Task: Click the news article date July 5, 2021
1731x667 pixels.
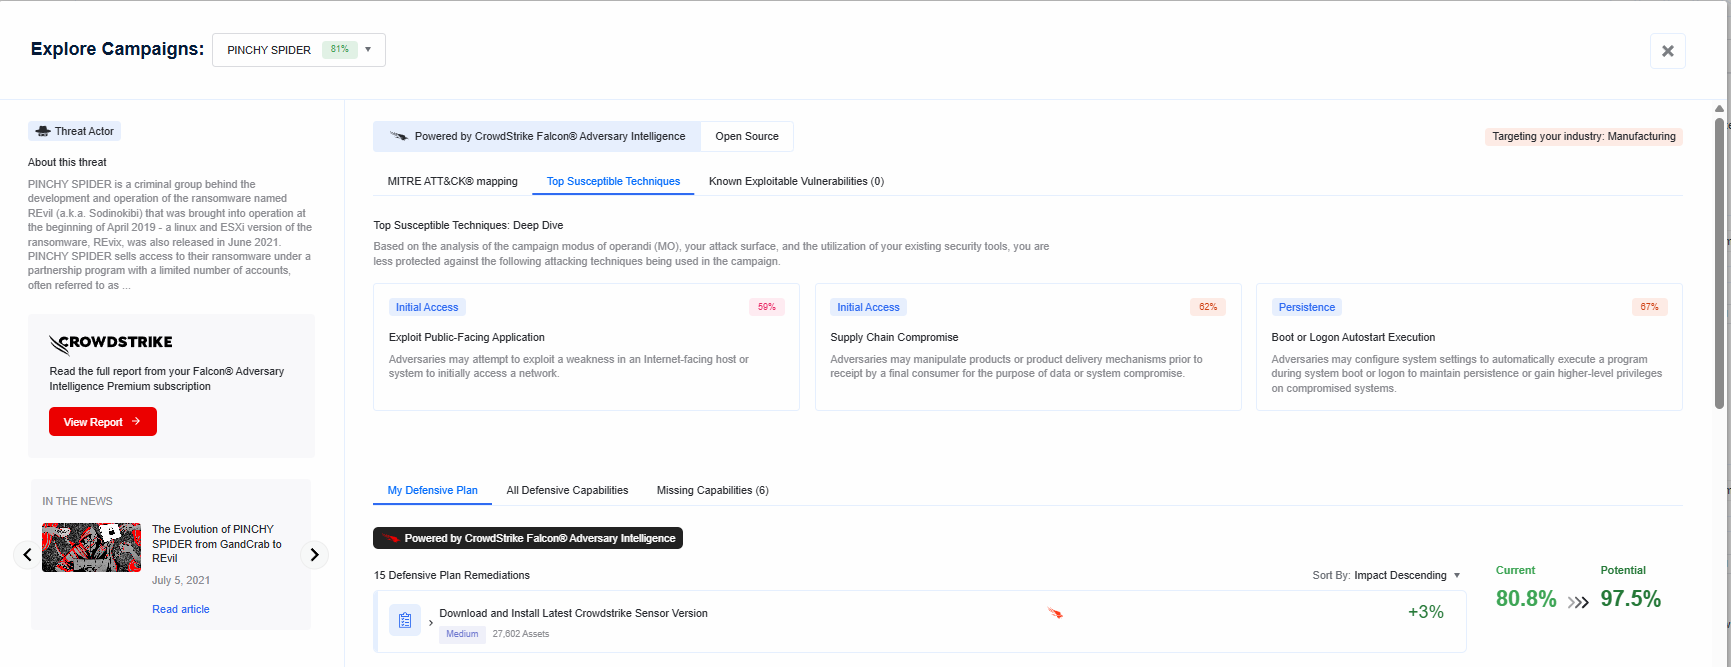Action: (181, 580)
